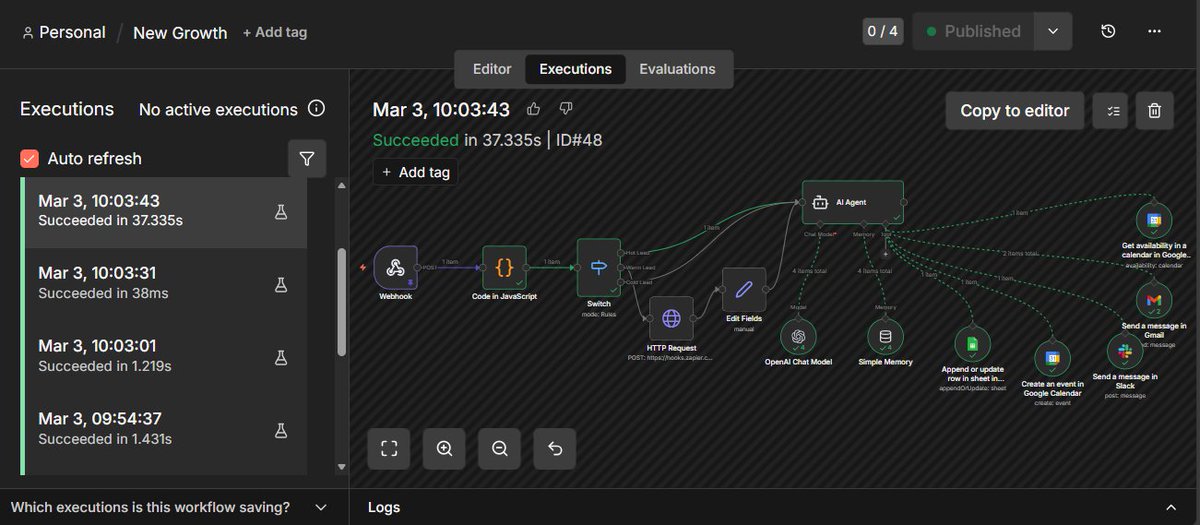
Task: Click the fit to view icon
Action: pos(389,449)
